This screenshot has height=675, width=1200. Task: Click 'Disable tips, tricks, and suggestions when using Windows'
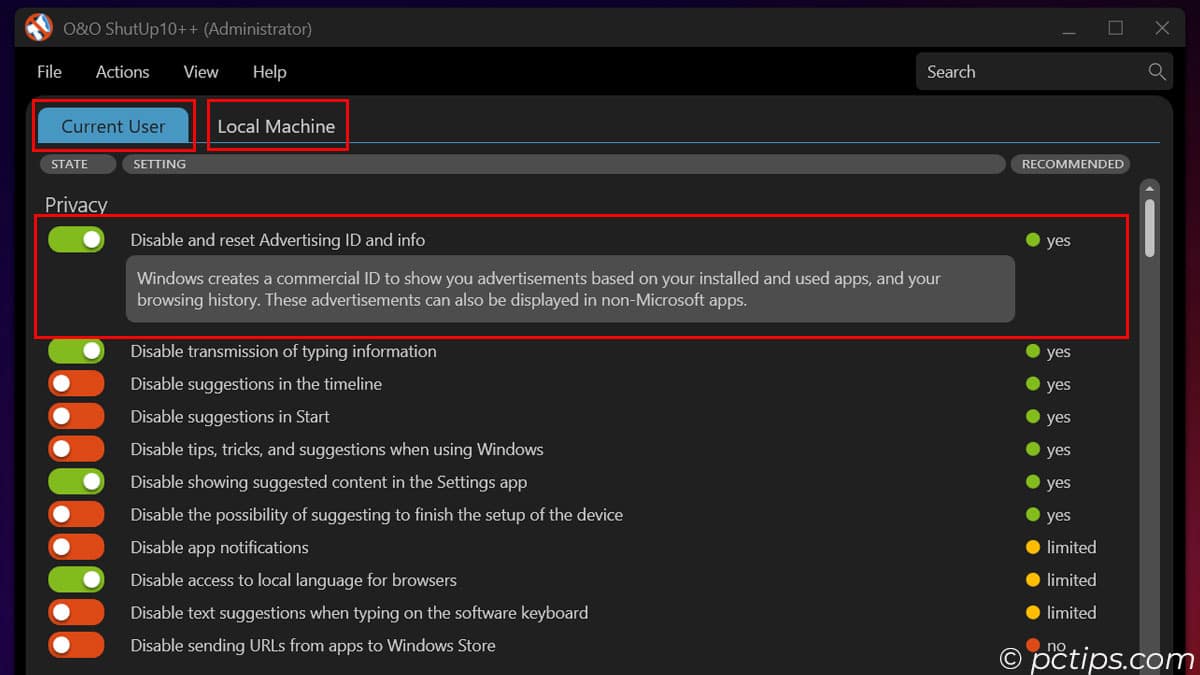tap(337, 449)
